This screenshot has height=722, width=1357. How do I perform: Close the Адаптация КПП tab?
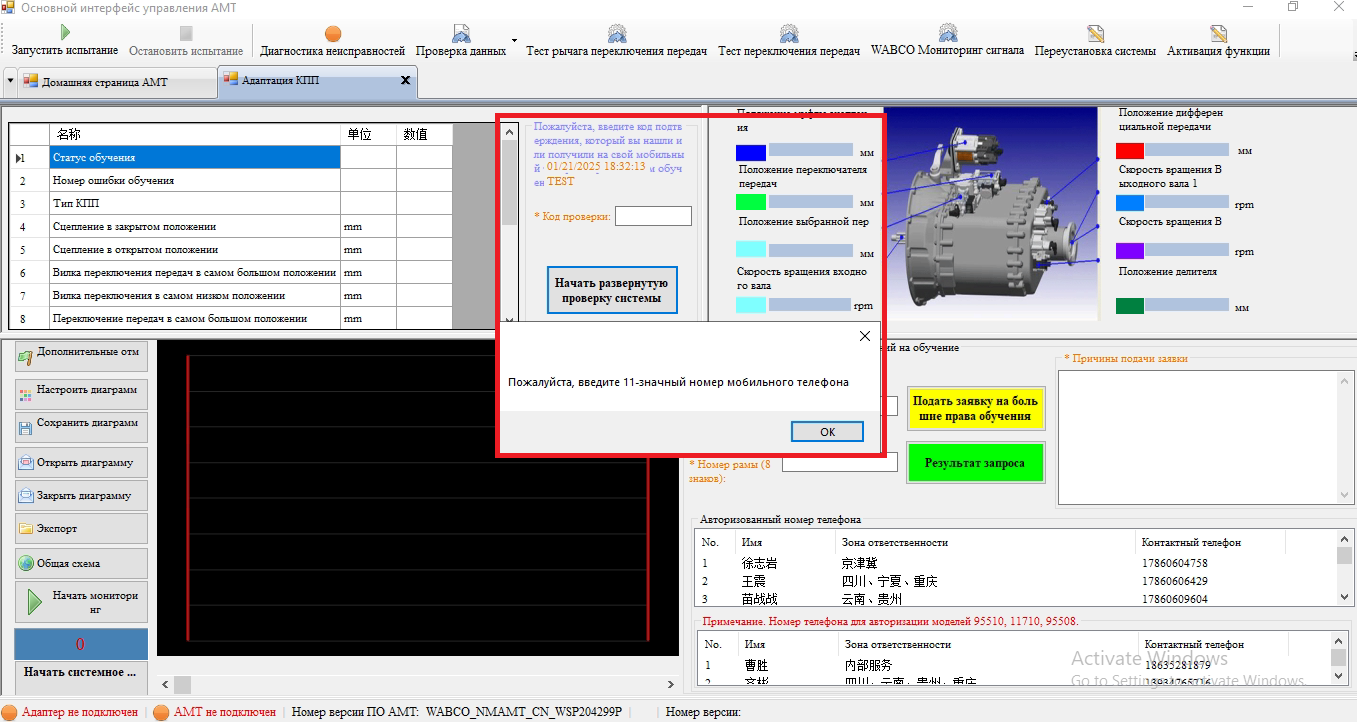click(405, 80)
